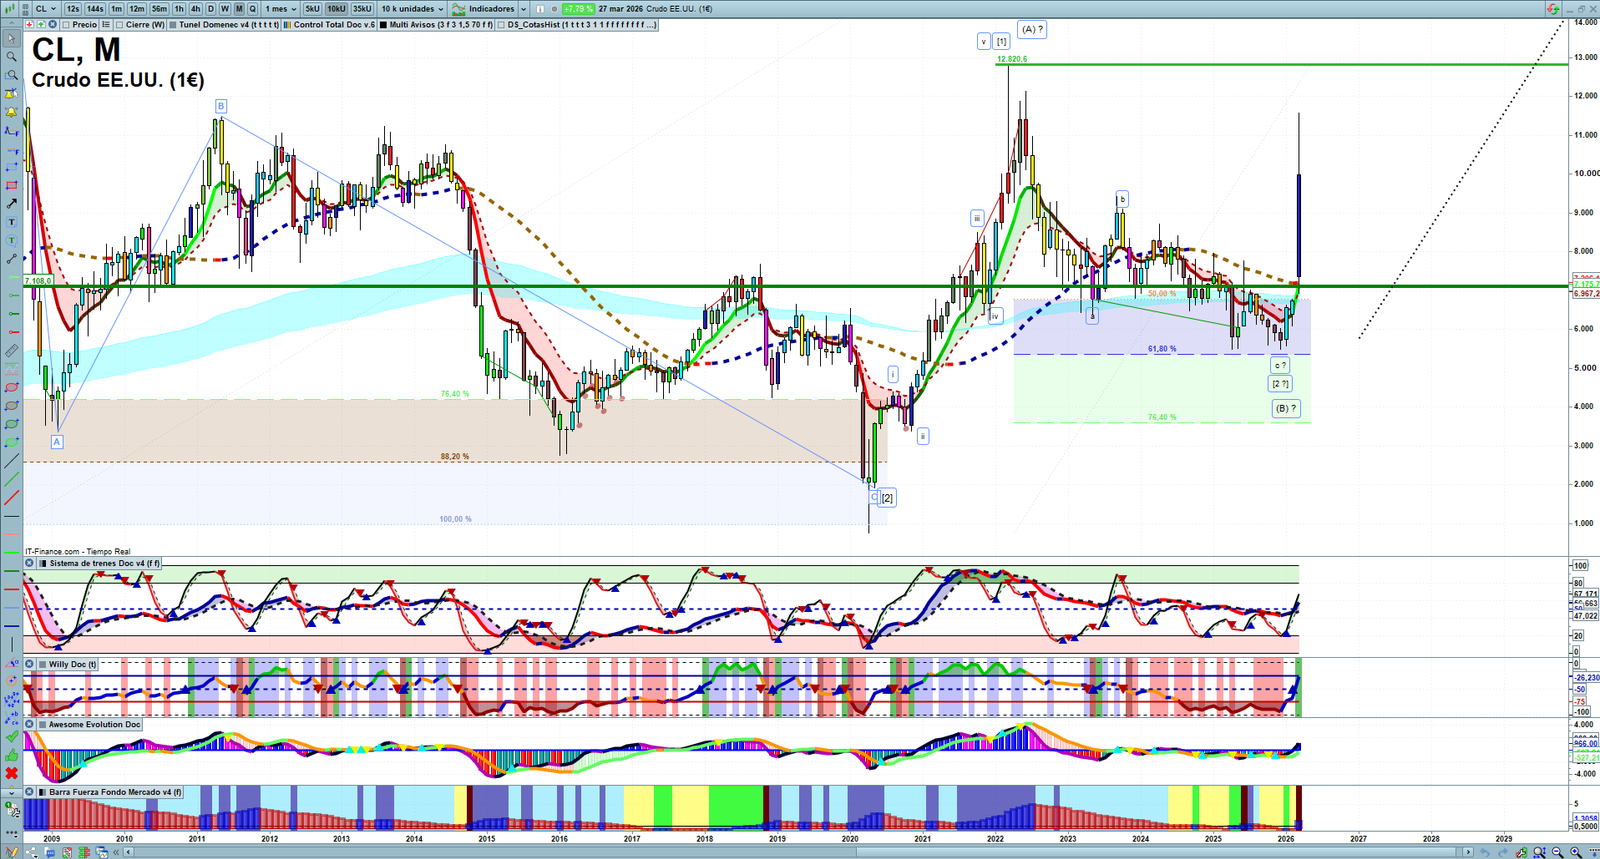This screenshot has height=859, width=1600.
Task: Close the Barra Fuerza Fondo Mercado panel
Action: pyautogui.click(x=30, y=792)
